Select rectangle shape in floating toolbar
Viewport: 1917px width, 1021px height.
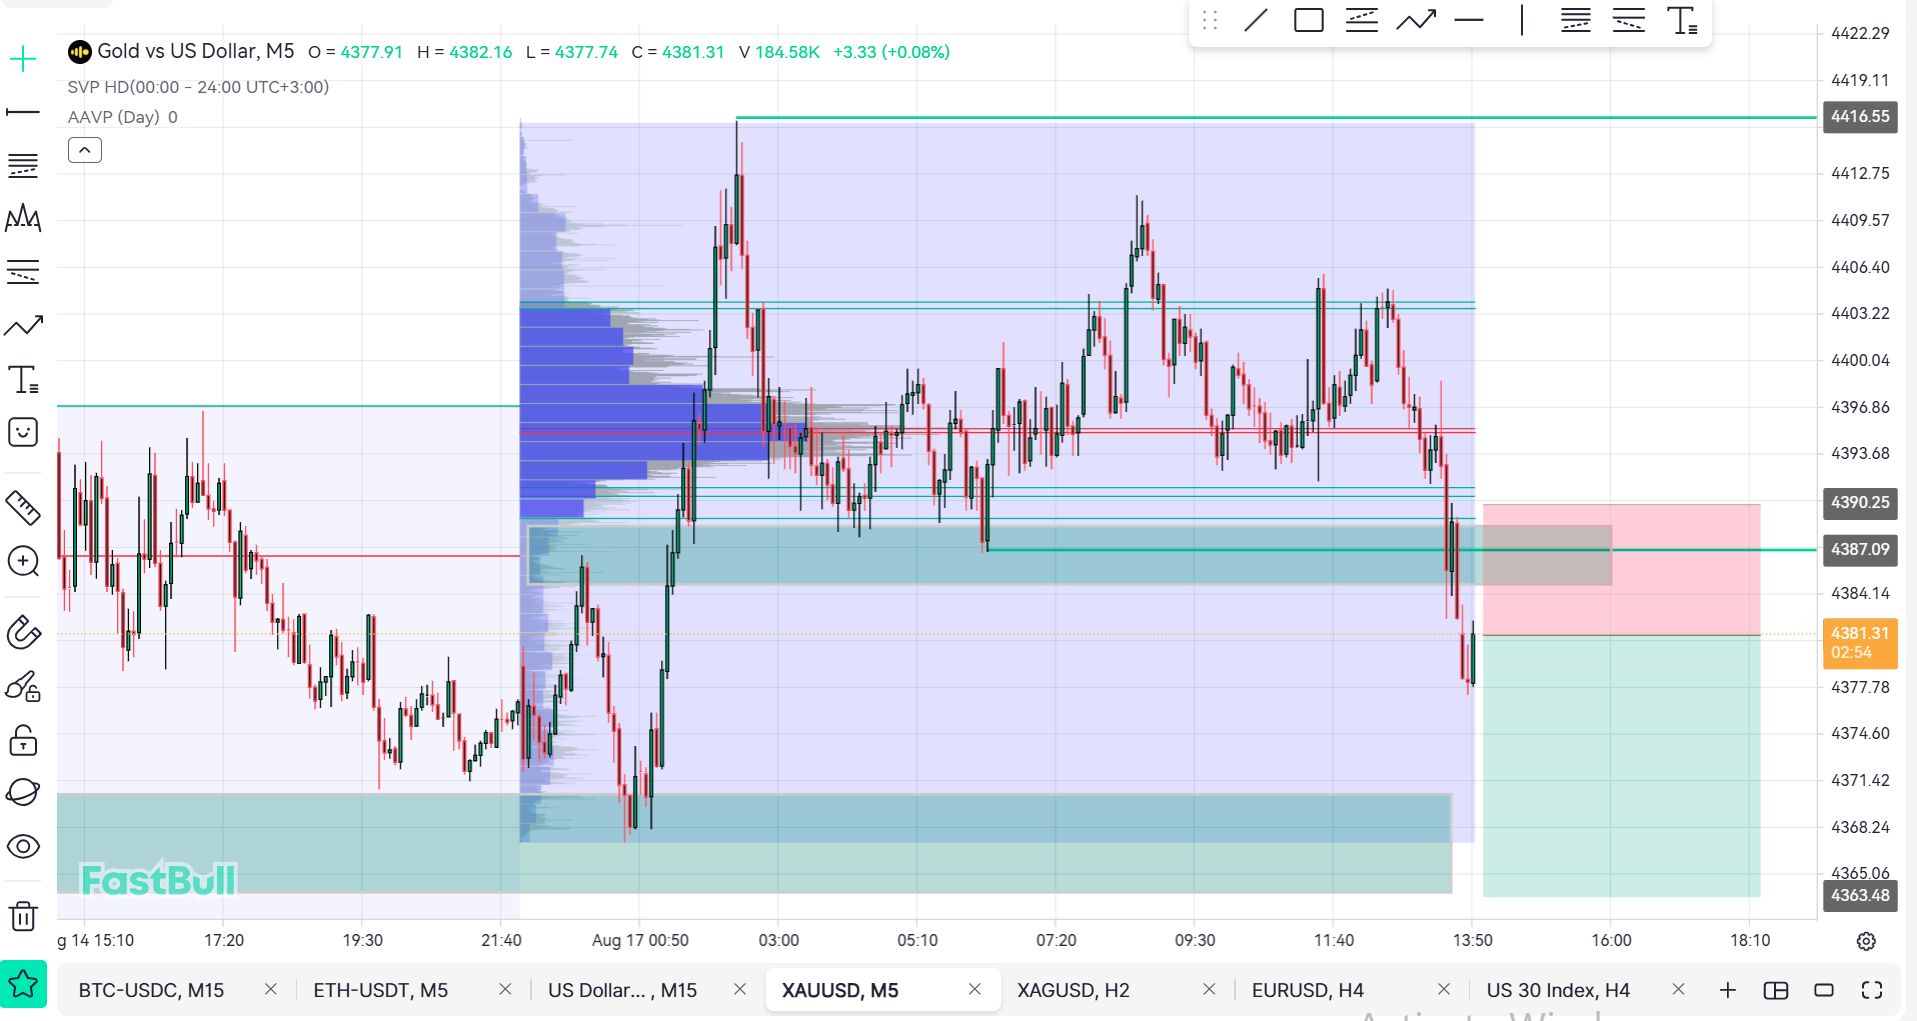click(1308, 20)
